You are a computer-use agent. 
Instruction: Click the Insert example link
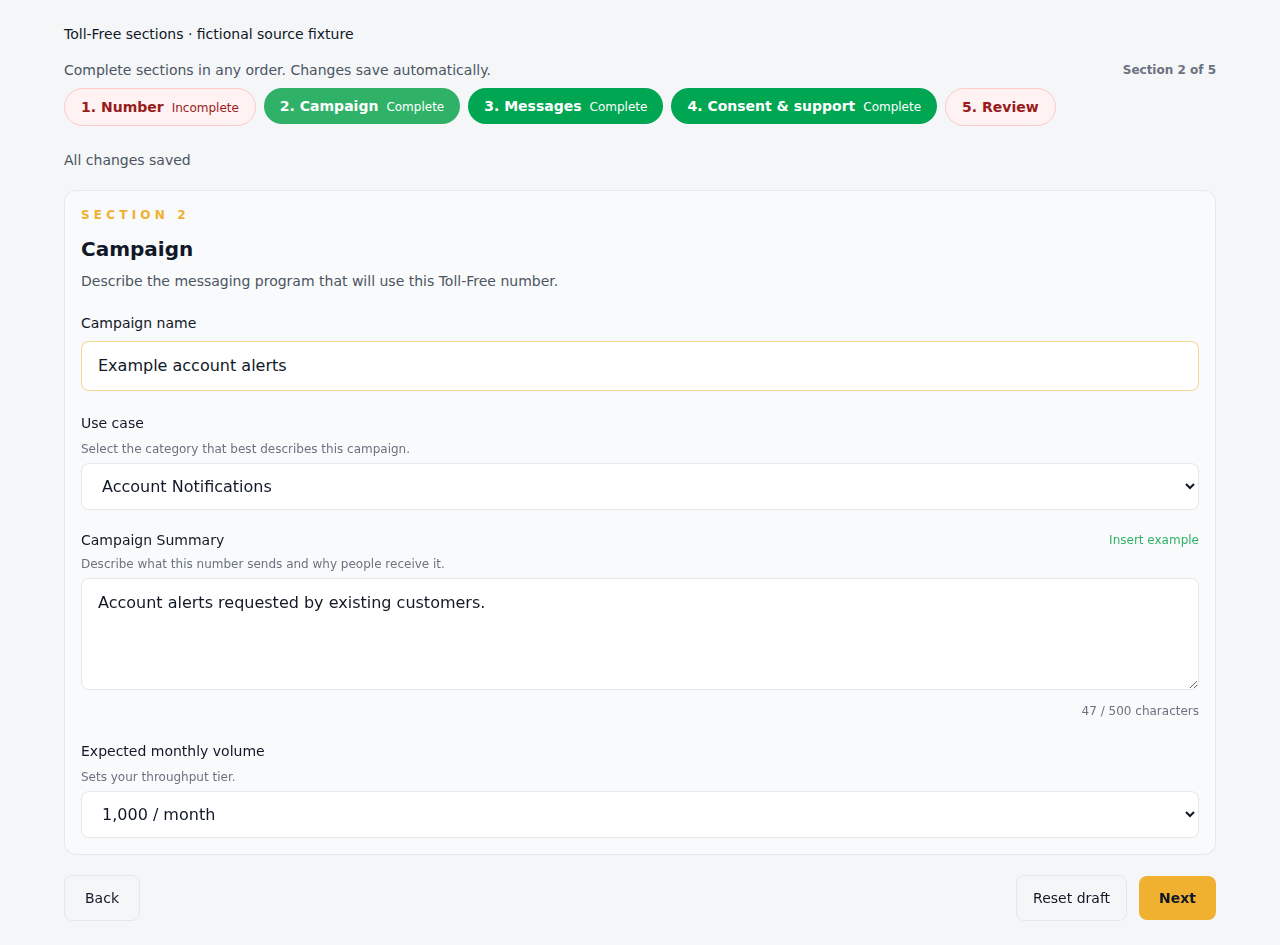[1153, 540]
